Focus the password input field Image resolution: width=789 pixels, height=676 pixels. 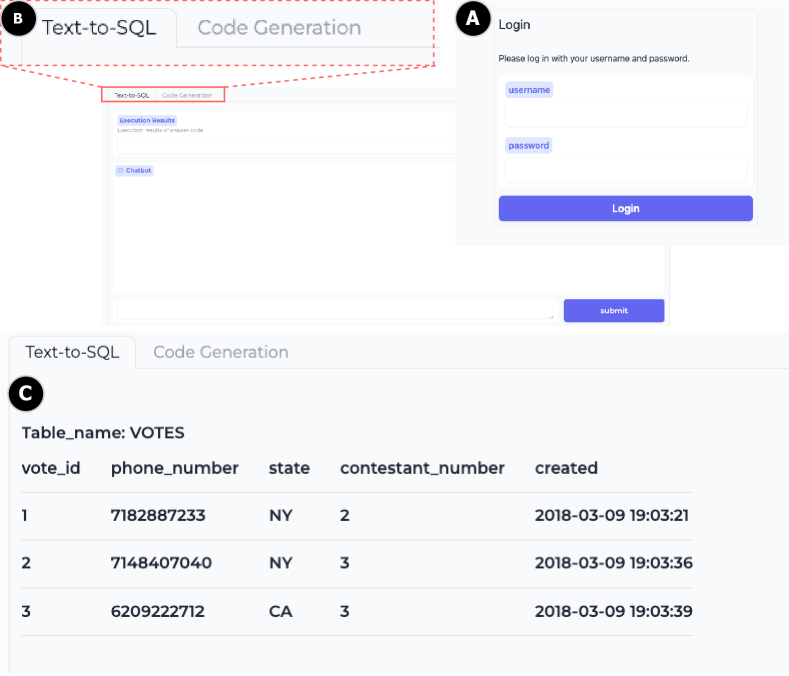[x=625, y=170]
